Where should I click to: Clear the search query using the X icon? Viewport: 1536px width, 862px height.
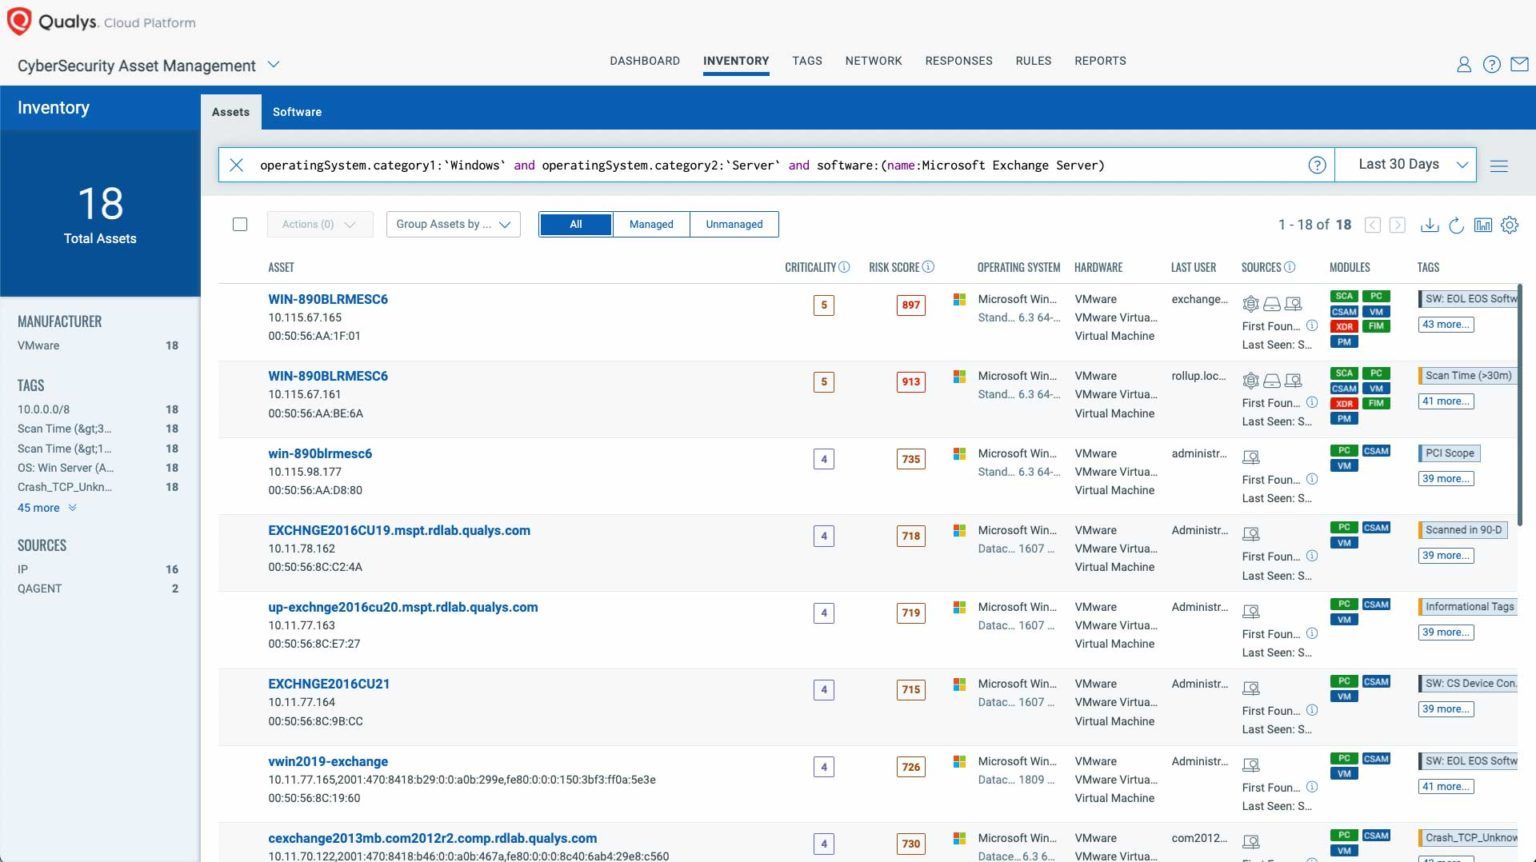pos(236,164)
